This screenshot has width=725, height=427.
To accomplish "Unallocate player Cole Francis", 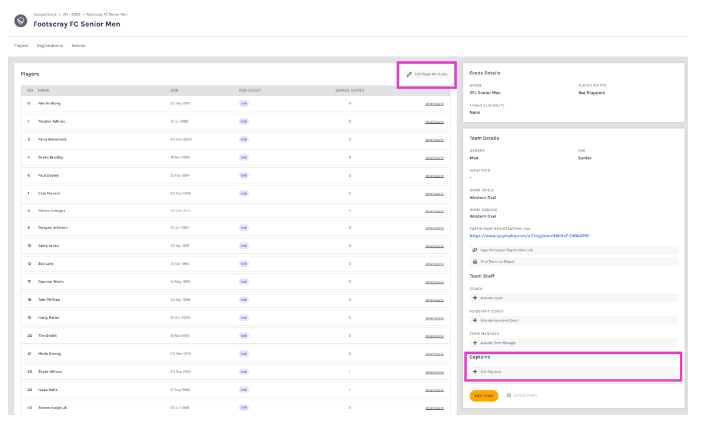I will [x=434, y=194].
